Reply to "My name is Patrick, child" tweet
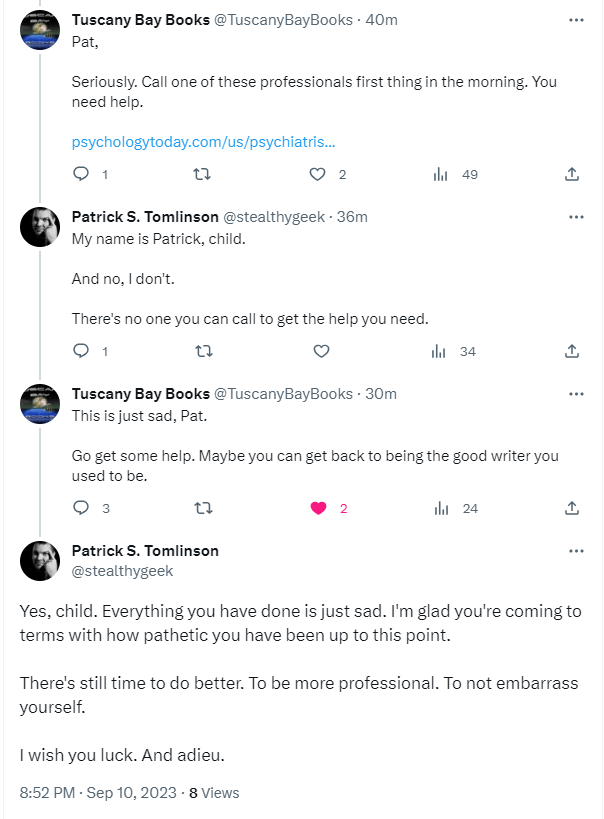604x819 pixels. click(x=82, y=351)
